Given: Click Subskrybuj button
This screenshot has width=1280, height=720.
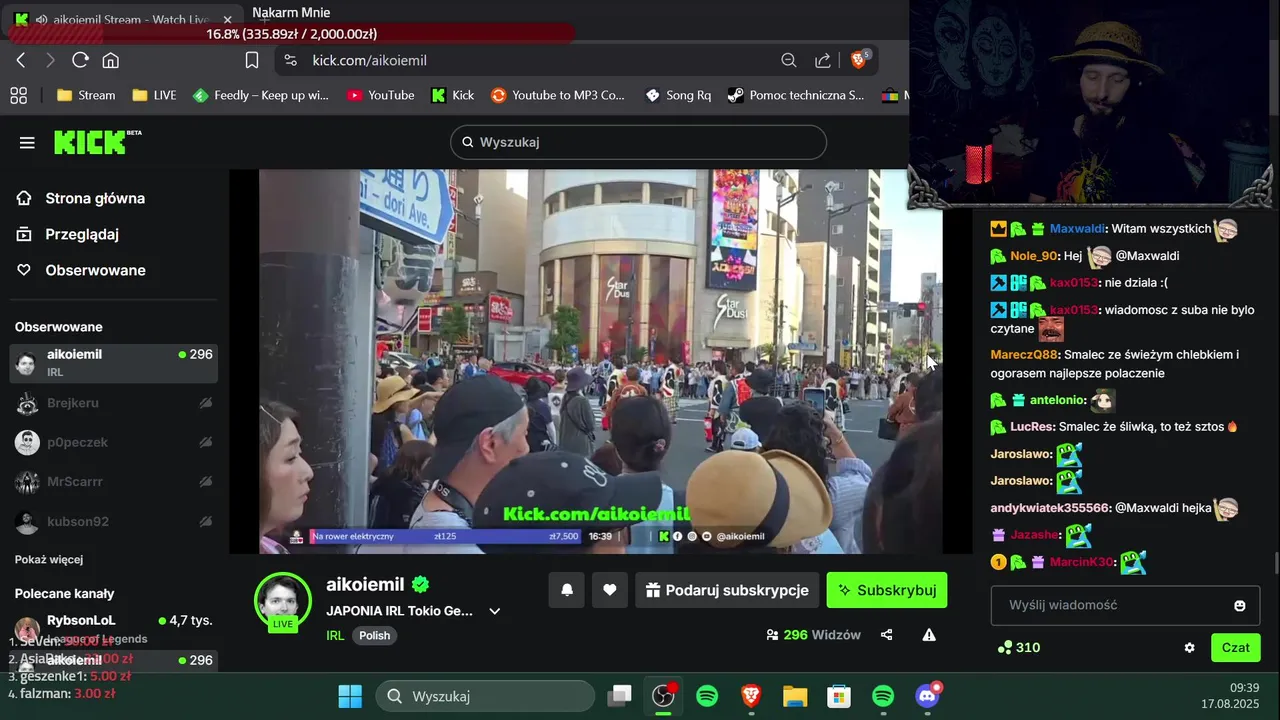Looking at the screenshot, I should [887, 590].
